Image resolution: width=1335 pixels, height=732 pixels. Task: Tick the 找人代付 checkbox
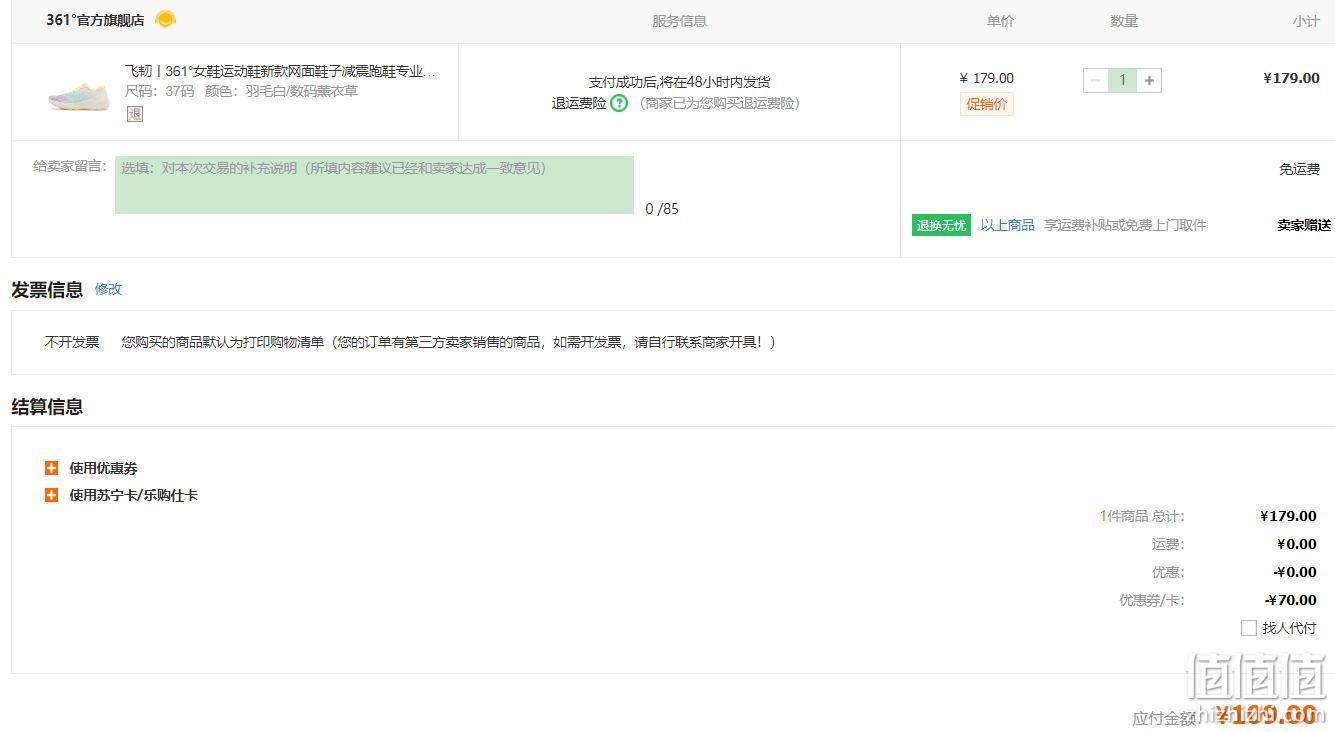1248,628
